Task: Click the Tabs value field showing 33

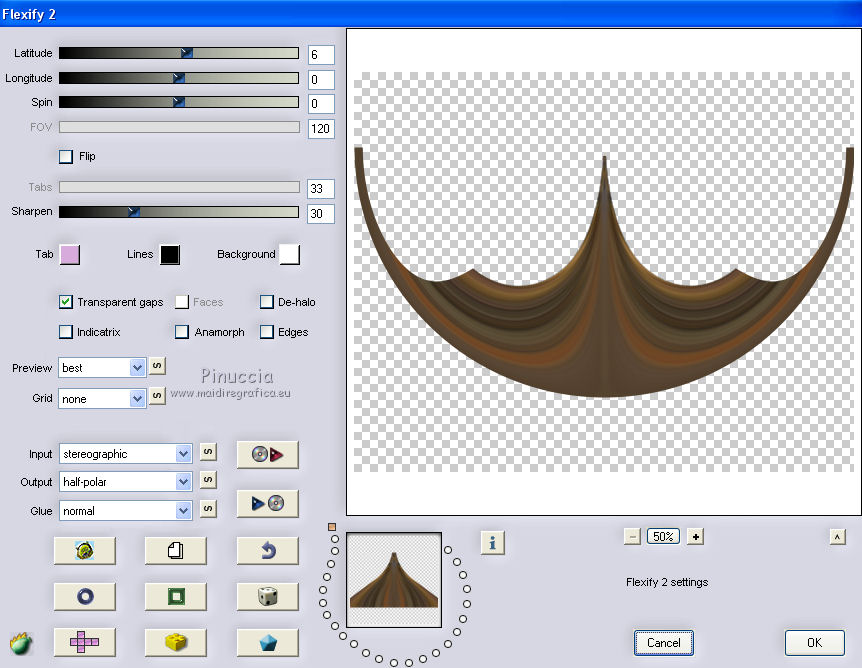Action: pos(321,189)
